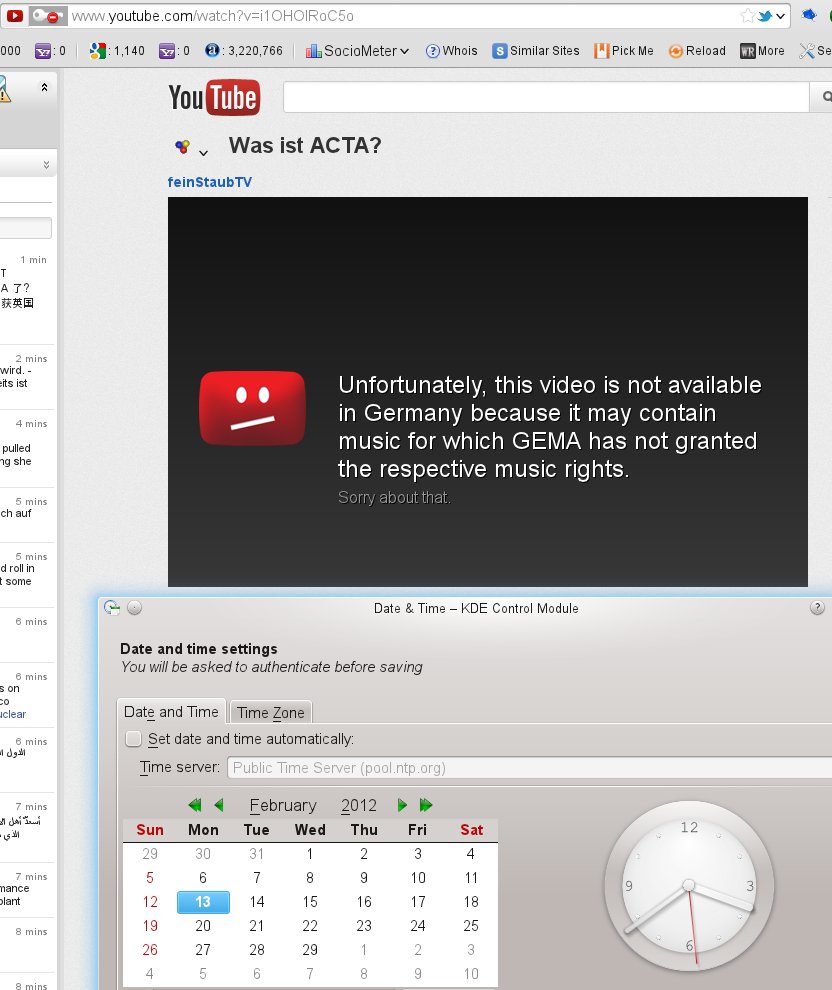Click the YouTube favicon in the address bar

tap(14, 16)
